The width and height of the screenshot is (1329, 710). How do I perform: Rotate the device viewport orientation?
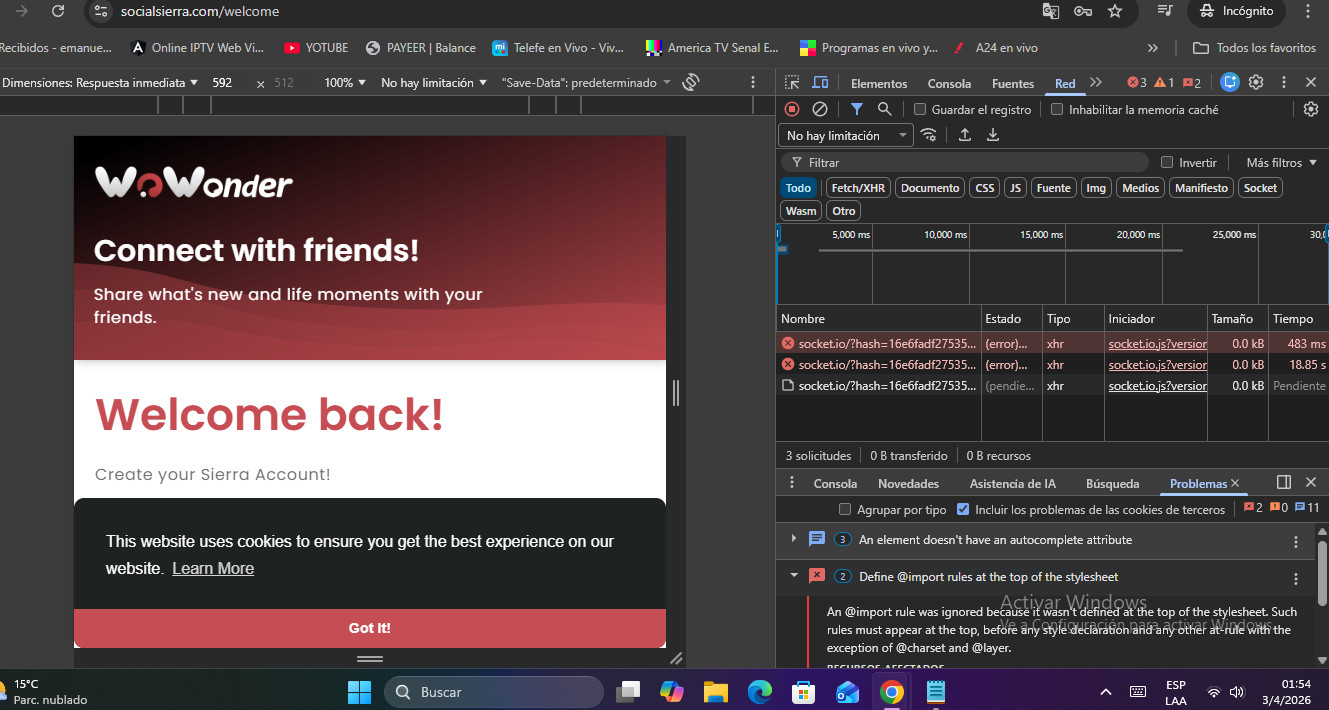(690, 83)
